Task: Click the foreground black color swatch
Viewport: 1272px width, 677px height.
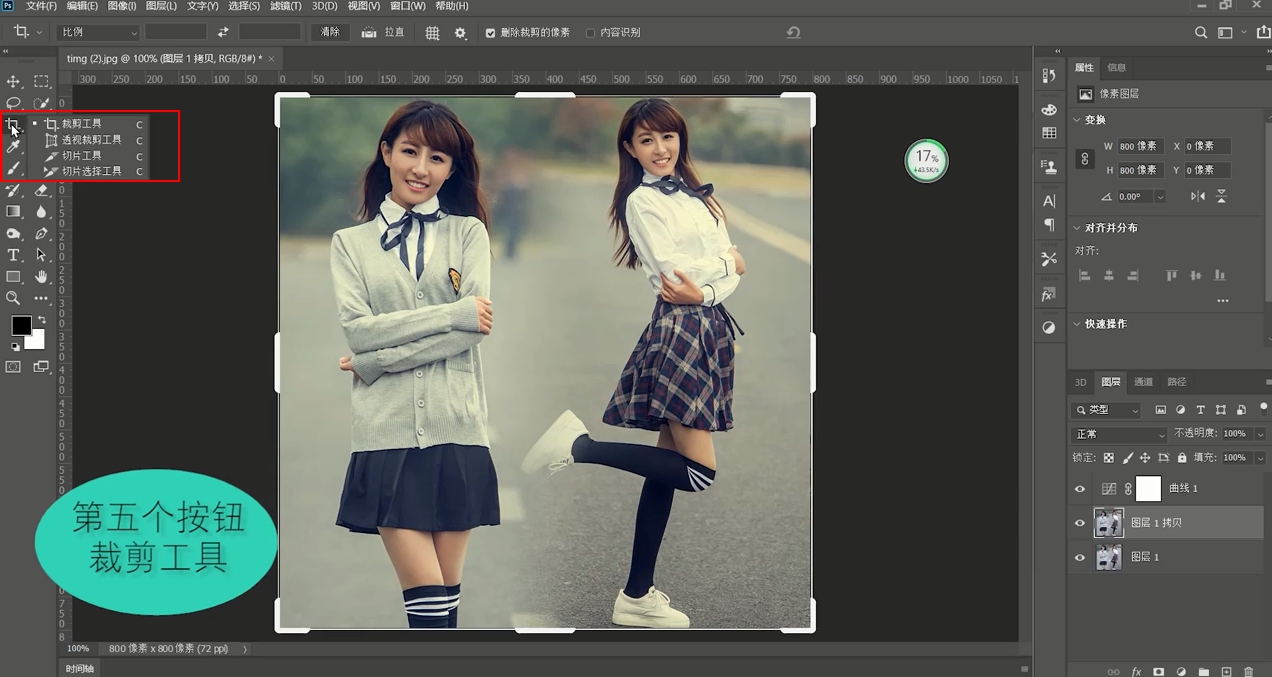Action: tap(21, 325)
